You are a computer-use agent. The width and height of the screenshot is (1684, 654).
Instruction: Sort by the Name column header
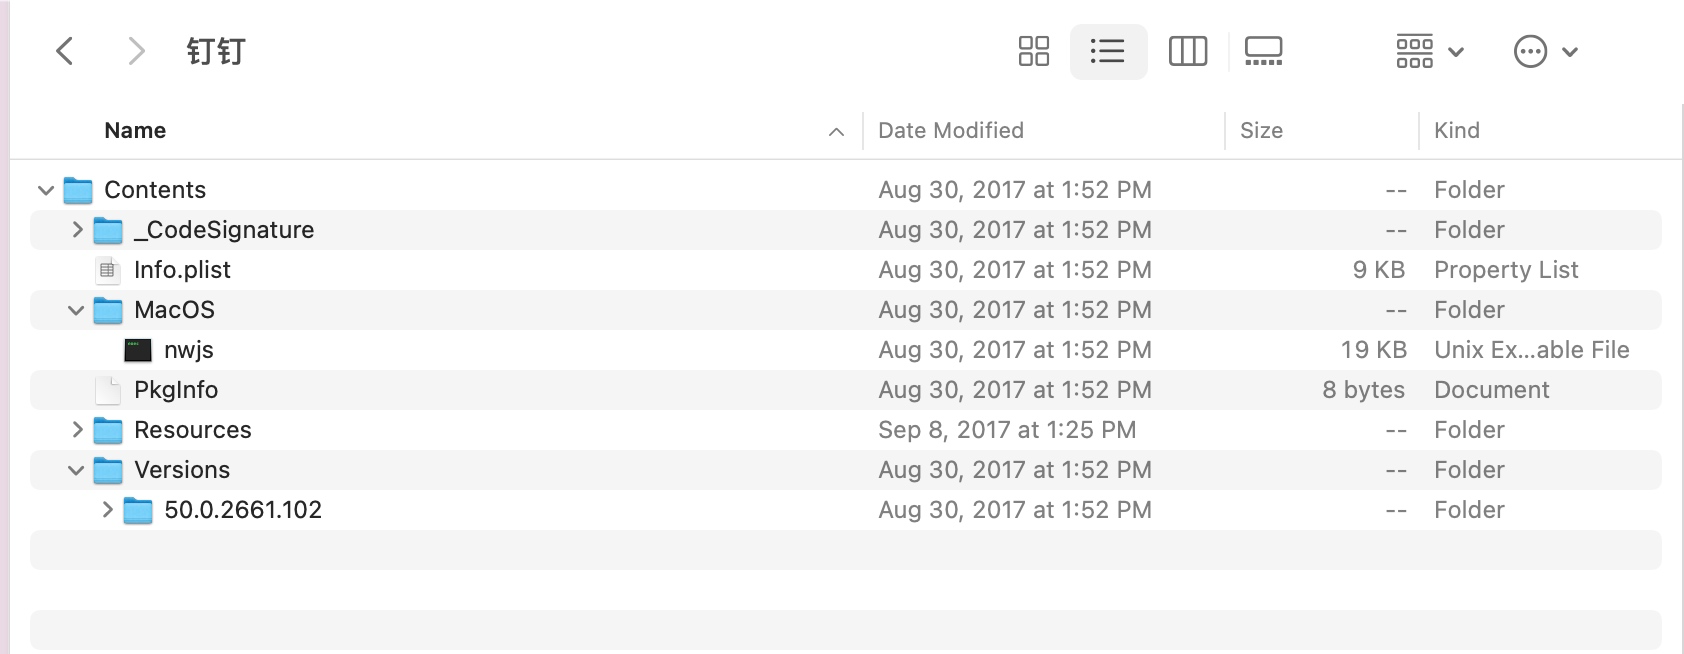point(135,130)
